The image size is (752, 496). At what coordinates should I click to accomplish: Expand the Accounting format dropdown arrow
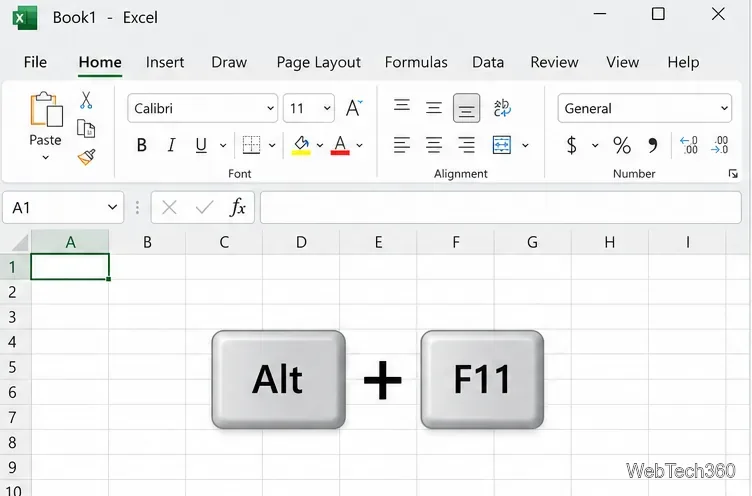tap(595, 145)
